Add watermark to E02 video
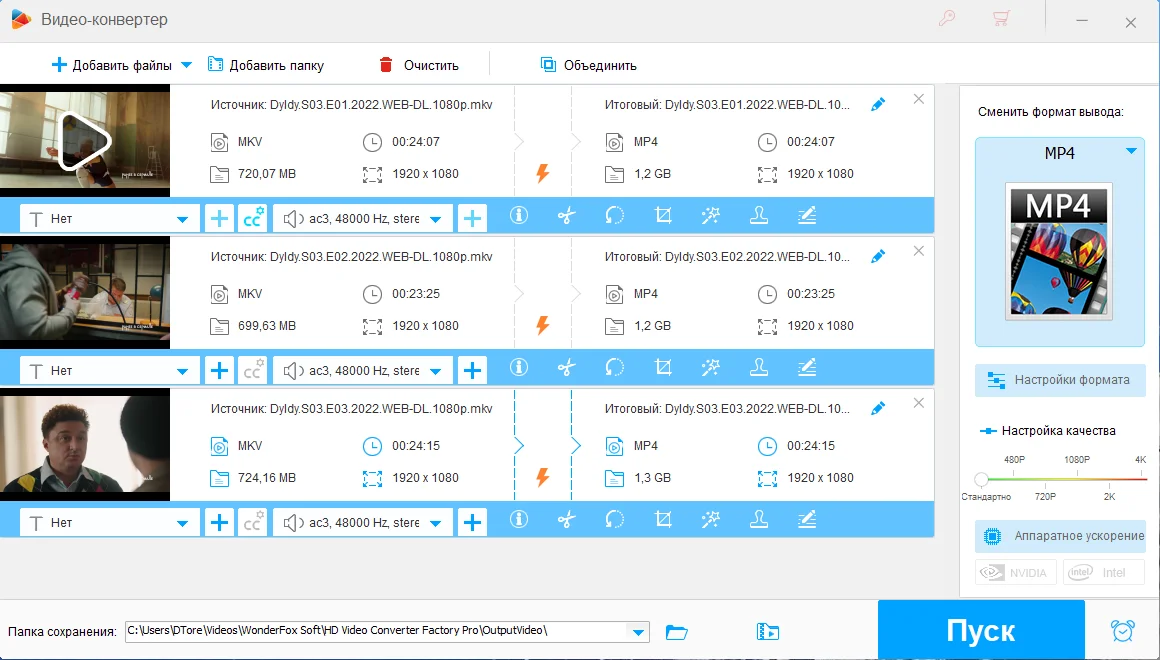 (759, 367)
